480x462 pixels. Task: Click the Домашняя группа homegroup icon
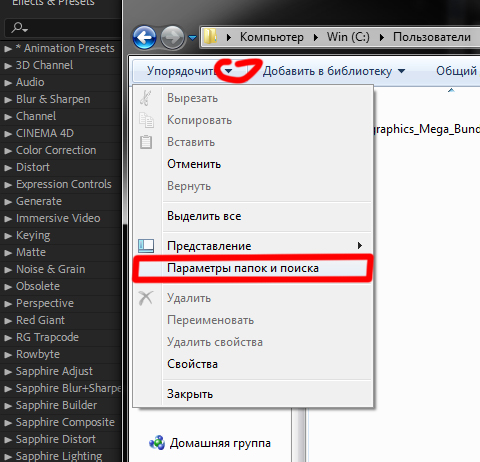157,443
